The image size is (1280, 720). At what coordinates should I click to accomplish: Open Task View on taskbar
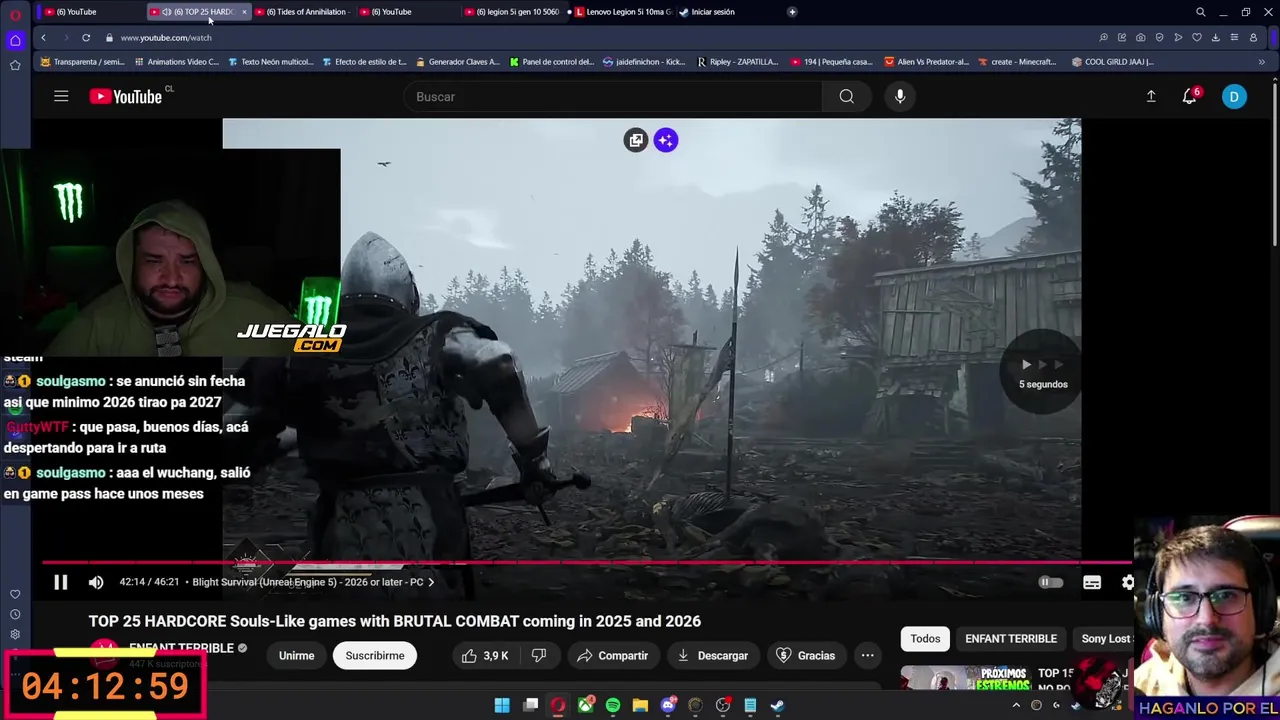coord(531,705)
